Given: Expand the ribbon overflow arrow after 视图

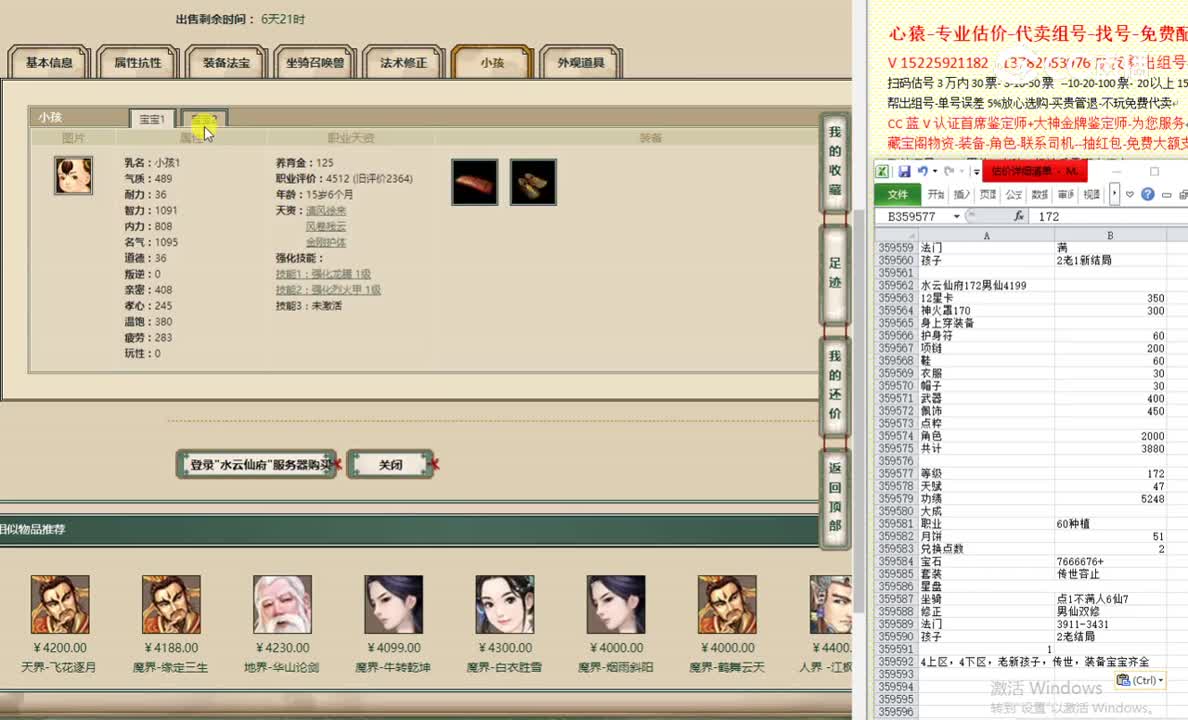Looking at the screenshot, I should (x=1113, y=194).
